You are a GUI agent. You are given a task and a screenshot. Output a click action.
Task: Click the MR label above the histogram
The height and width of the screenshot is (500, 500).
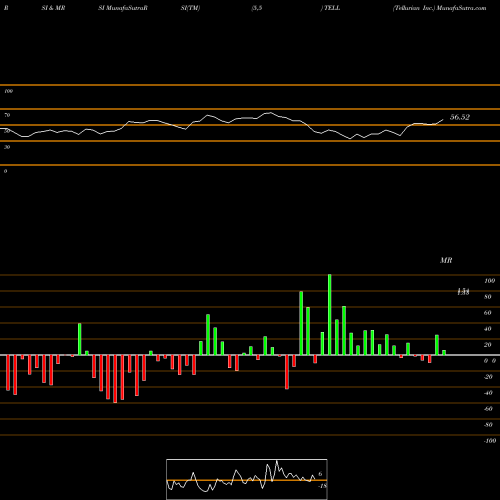446,260
